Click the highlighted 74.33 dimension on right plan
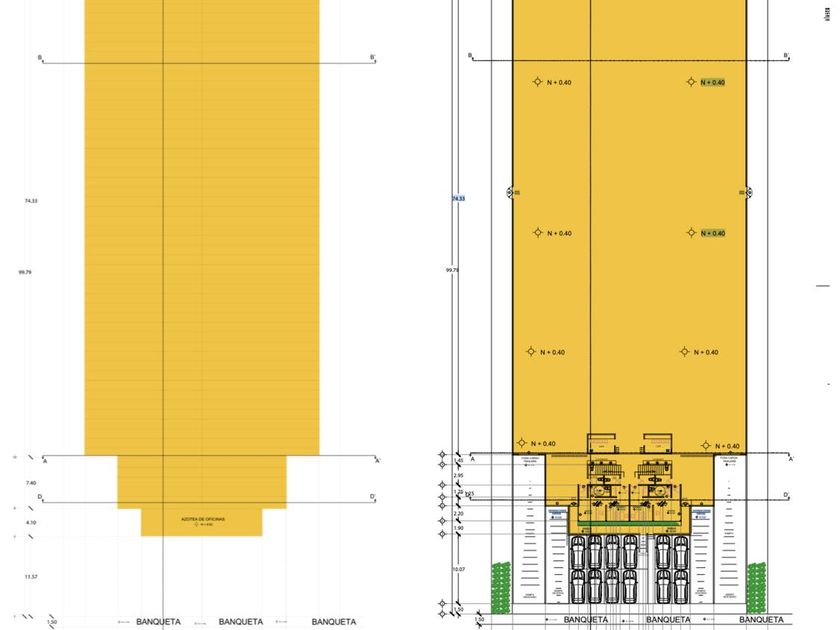 pyautogui.click(x=459, y=198)
